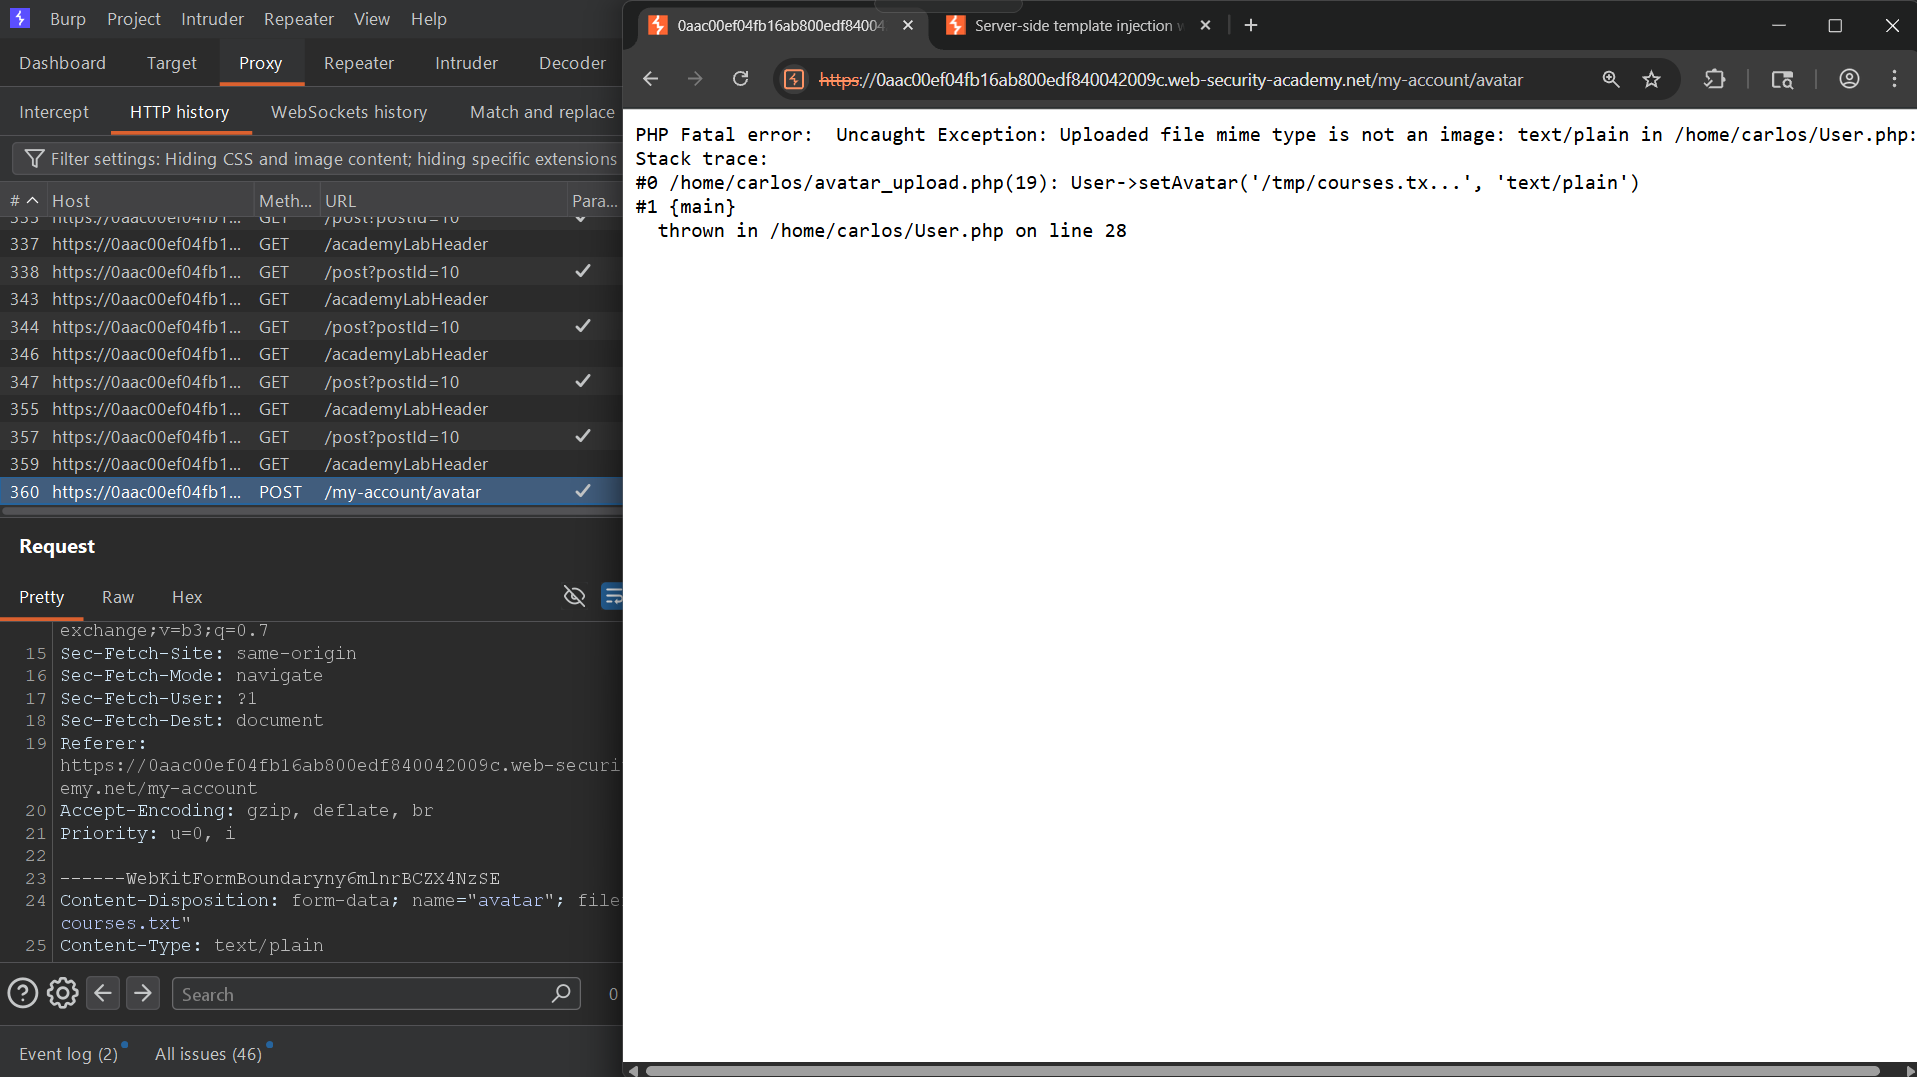Switch to the Target tab
This screenshot has width=1917, height=1077.
pyautogui.click(x=172, y=63)
